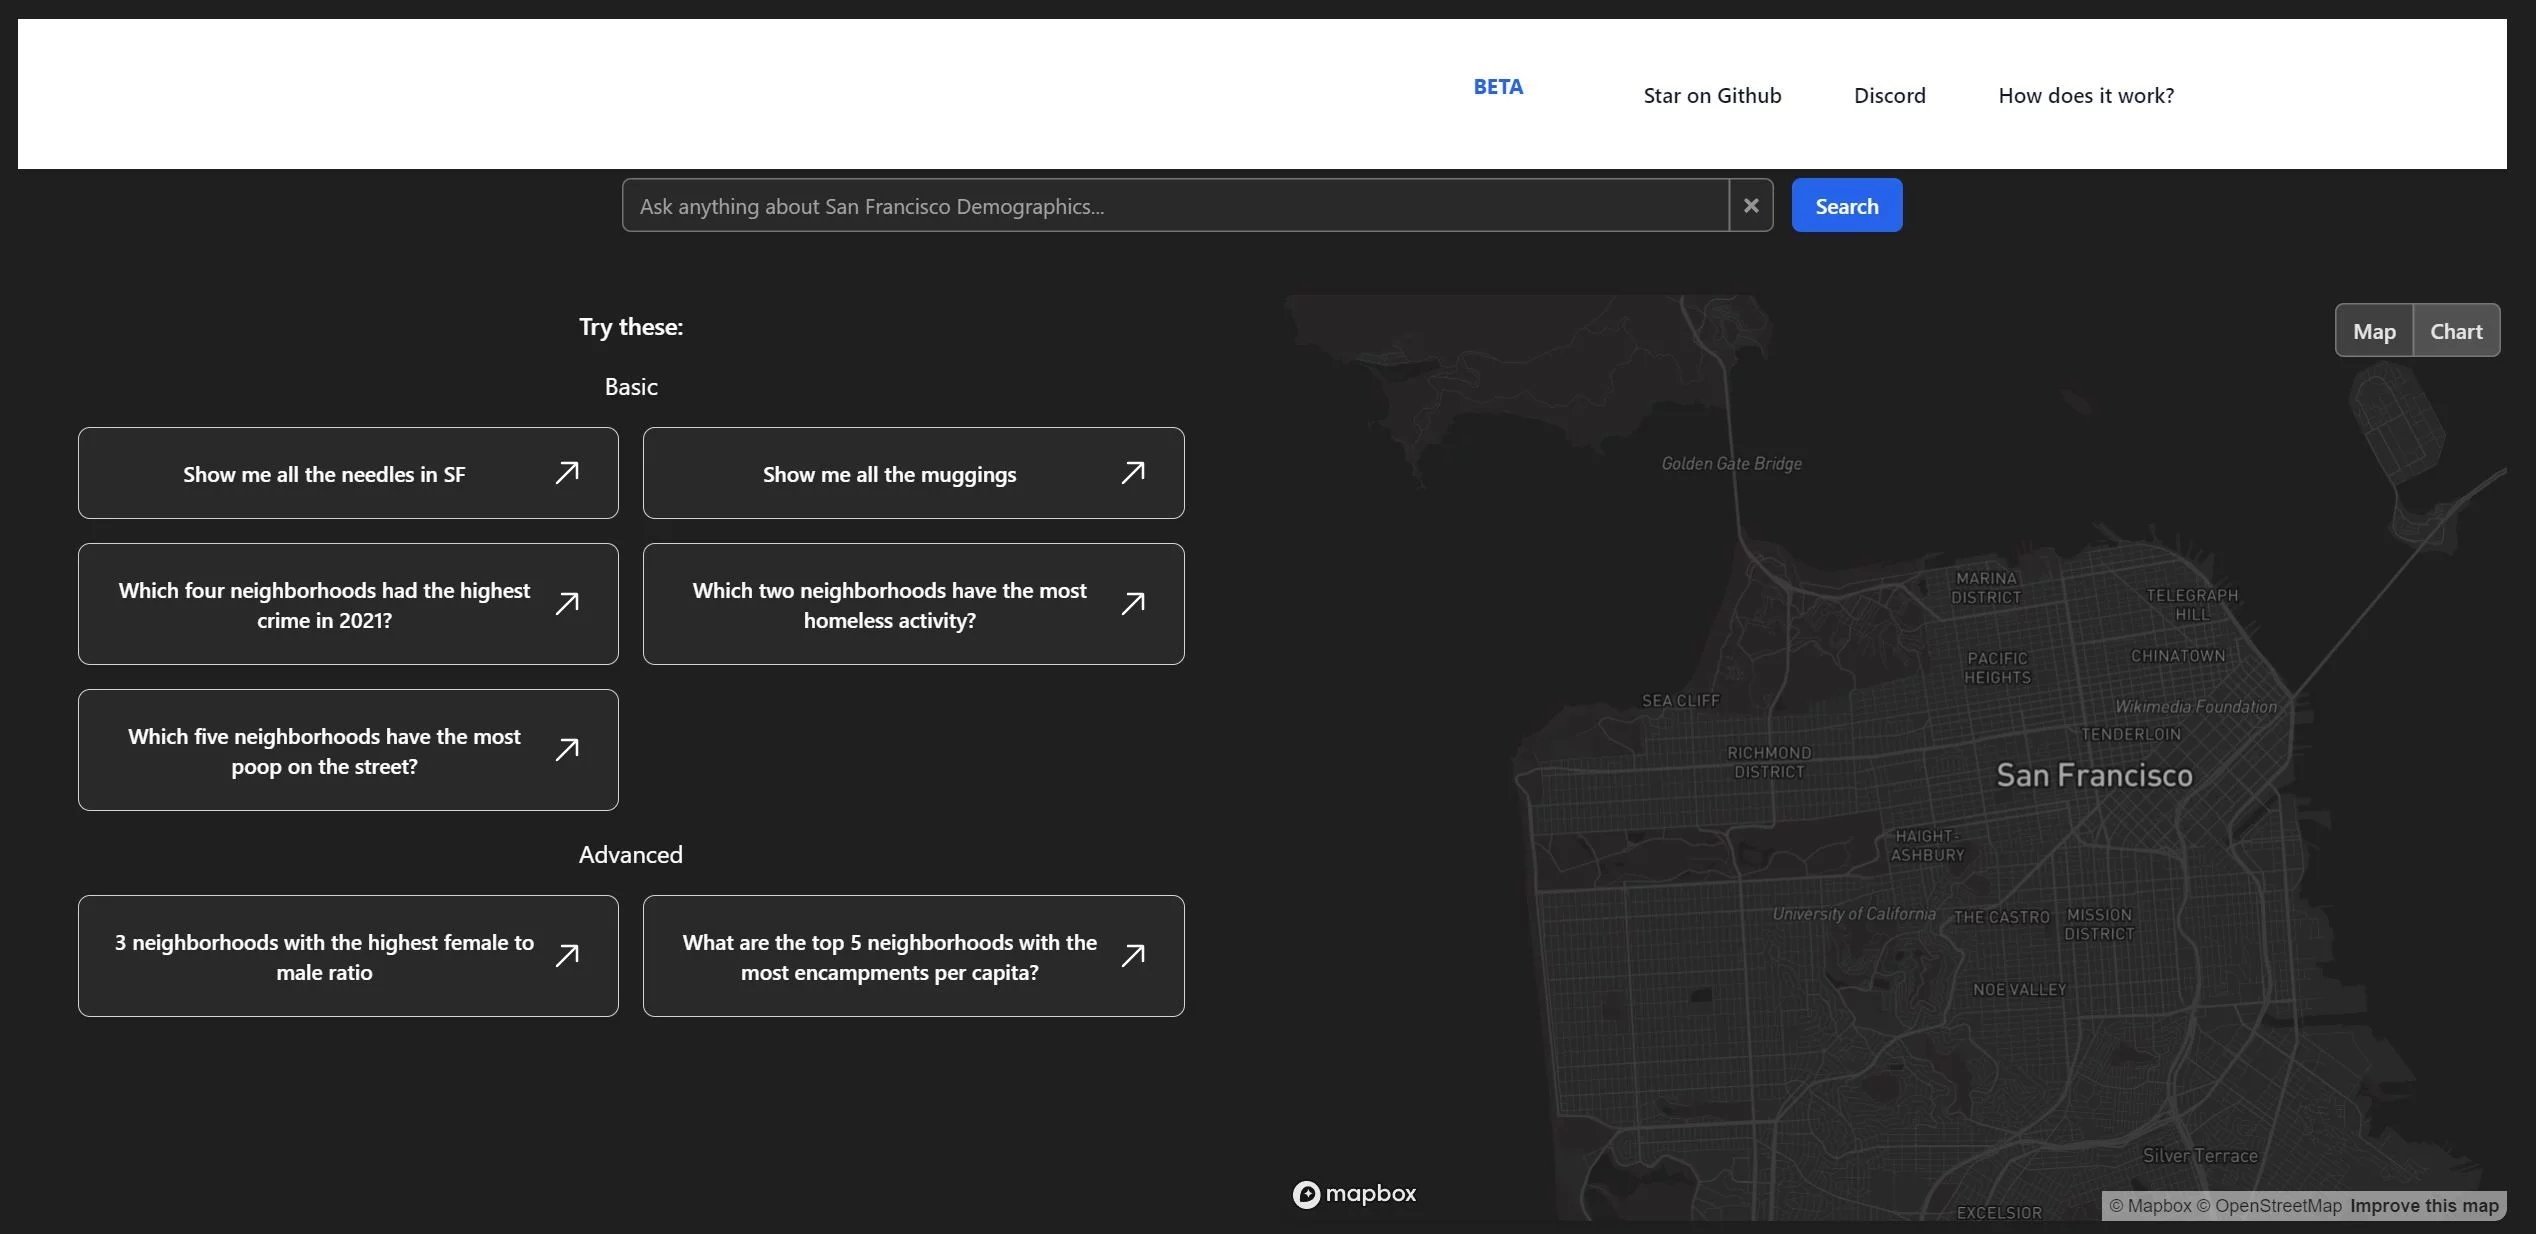Click the Search button
This screenshot has height=1234, width=2536.
coord(1847,205)
